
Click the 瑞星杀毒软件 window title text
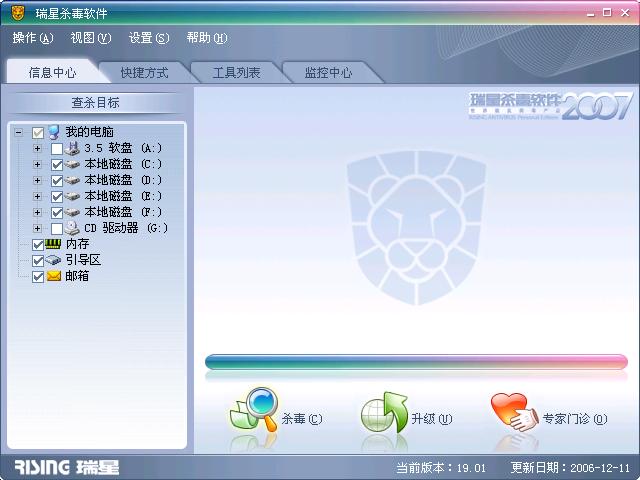[71, 13]
